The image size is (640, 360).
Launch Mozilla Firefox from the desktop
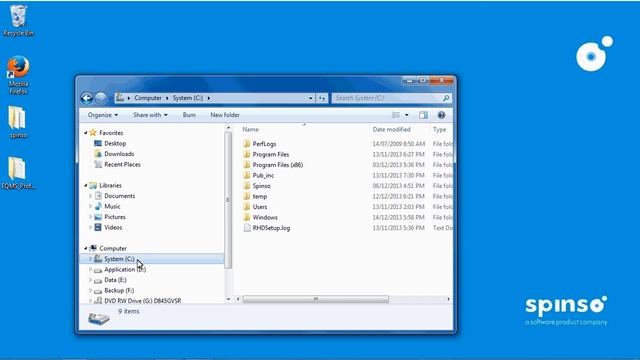(x=18, y=75)
